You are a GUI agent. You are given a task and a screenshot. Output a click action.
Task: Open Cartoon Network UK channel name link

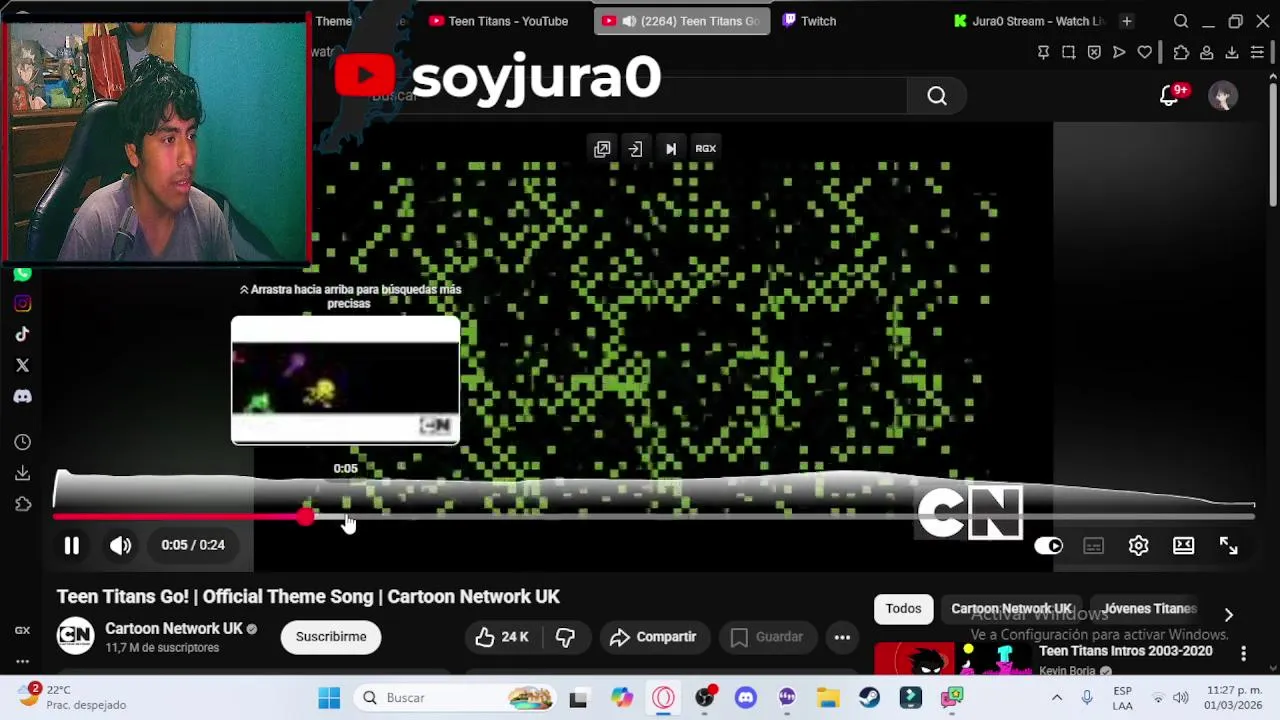(x=174, y=629)
